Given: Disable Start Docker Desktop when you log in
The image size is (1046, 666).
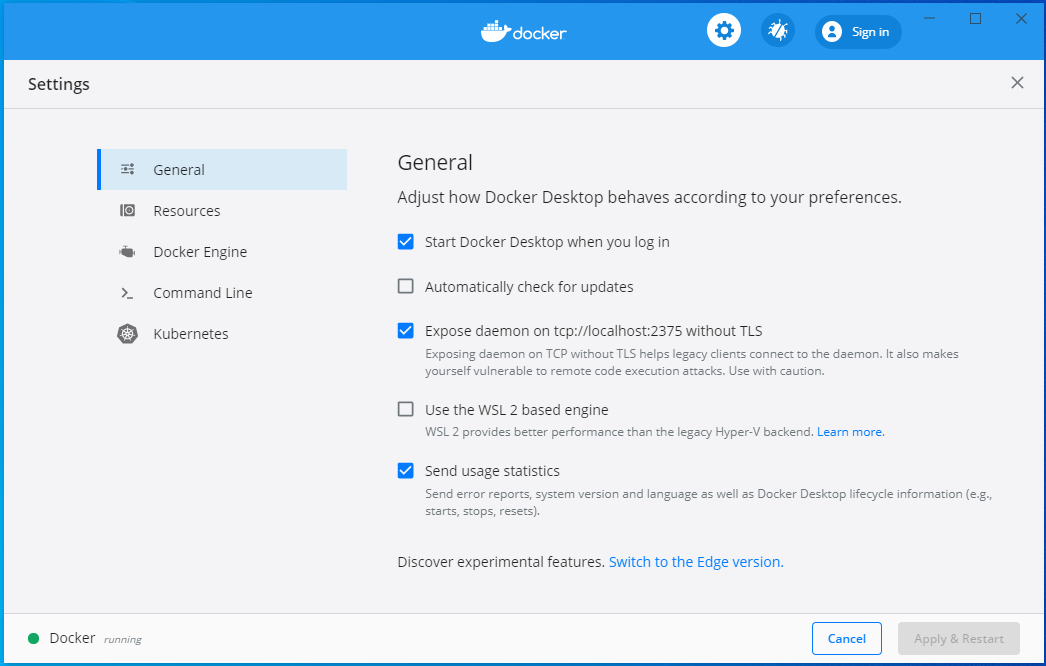Looking at the screenshot, I should [x=405, y=241].
